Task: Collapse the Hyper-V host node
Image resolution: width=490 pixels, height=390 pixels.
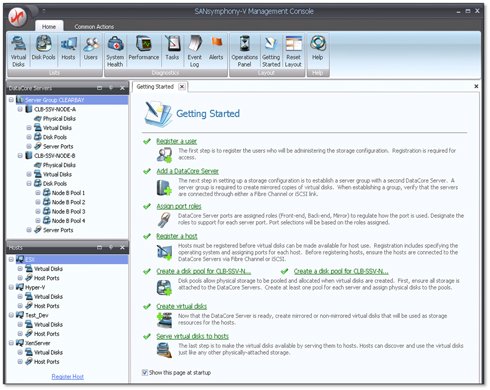Action: click(x=11, y=287)
